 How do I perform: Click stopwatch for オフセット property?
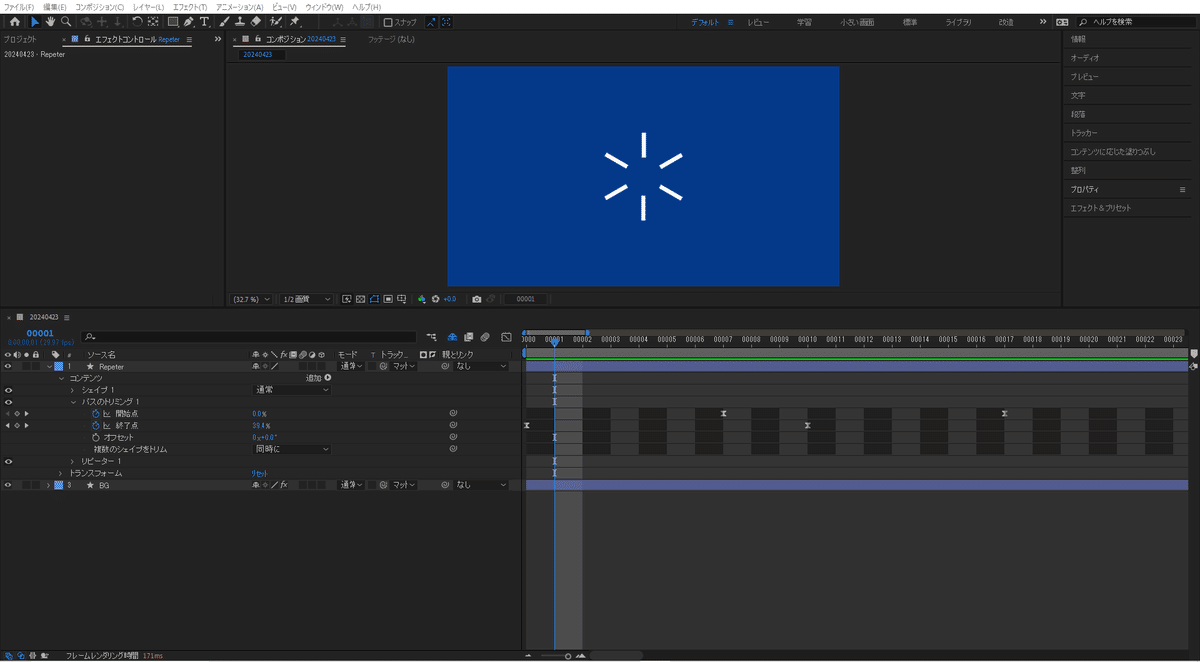(96, 437)
